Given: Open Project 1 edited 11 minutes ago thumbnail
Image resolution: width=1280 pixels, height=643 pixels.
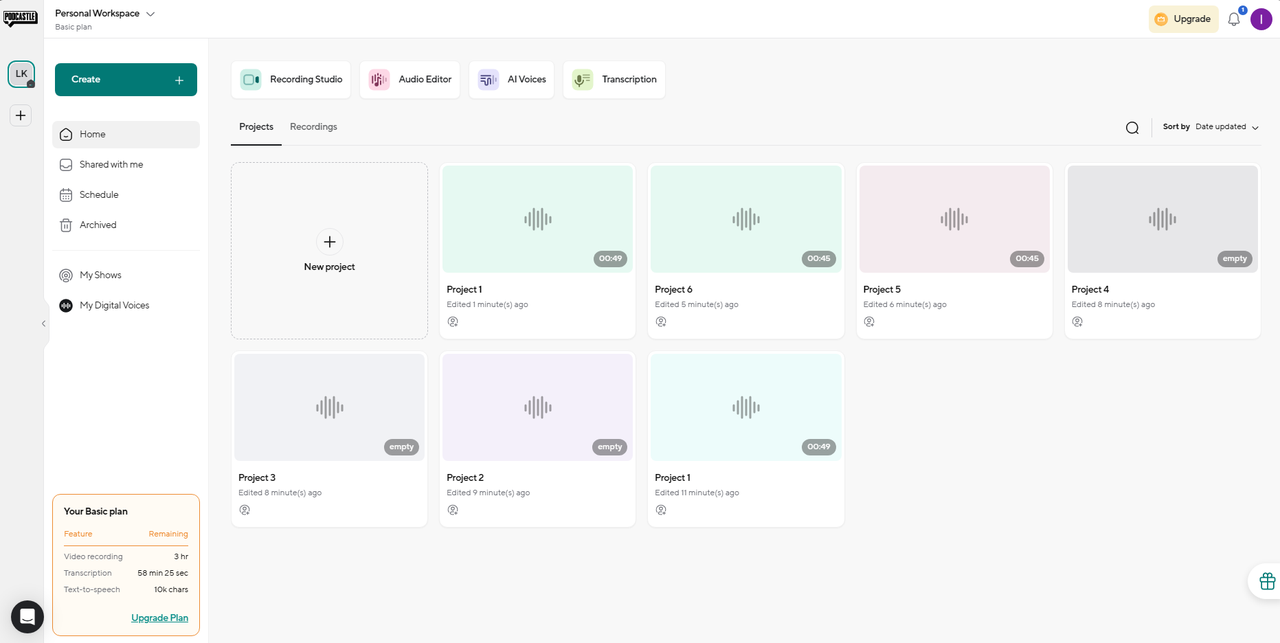Looking at the screenshot, I should pos(746,407).
